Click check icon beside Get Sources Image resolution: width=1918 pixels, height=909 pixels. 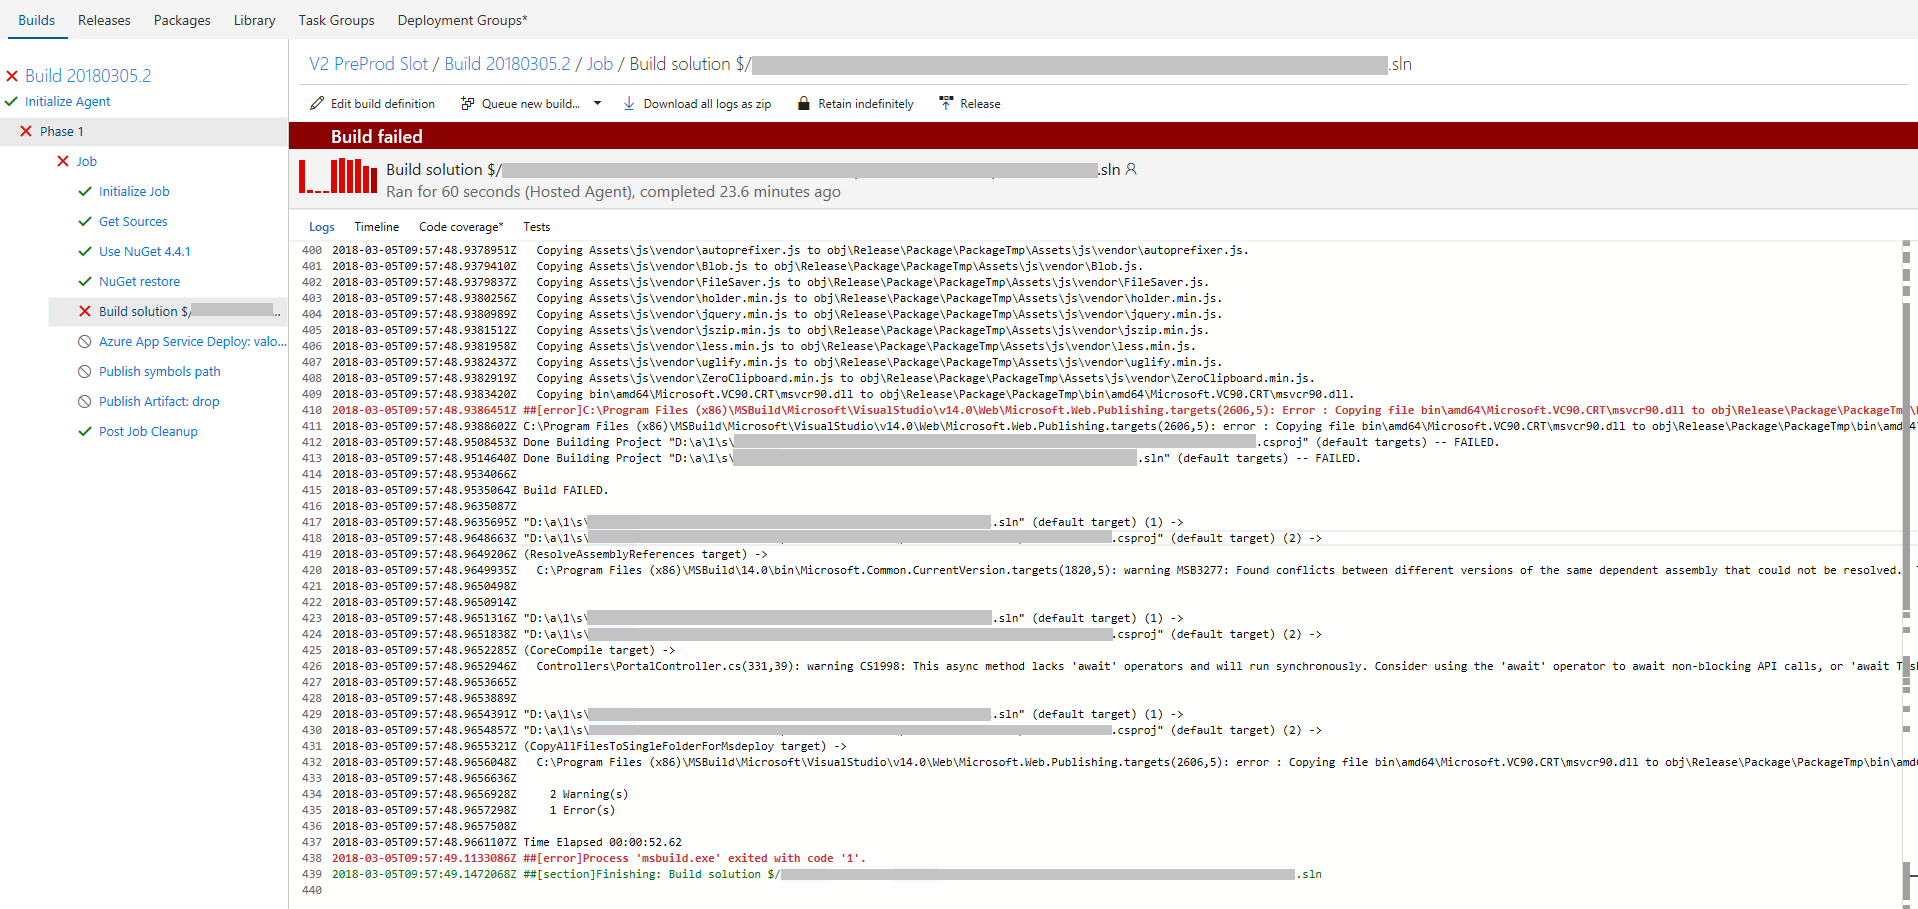(85, 221)
